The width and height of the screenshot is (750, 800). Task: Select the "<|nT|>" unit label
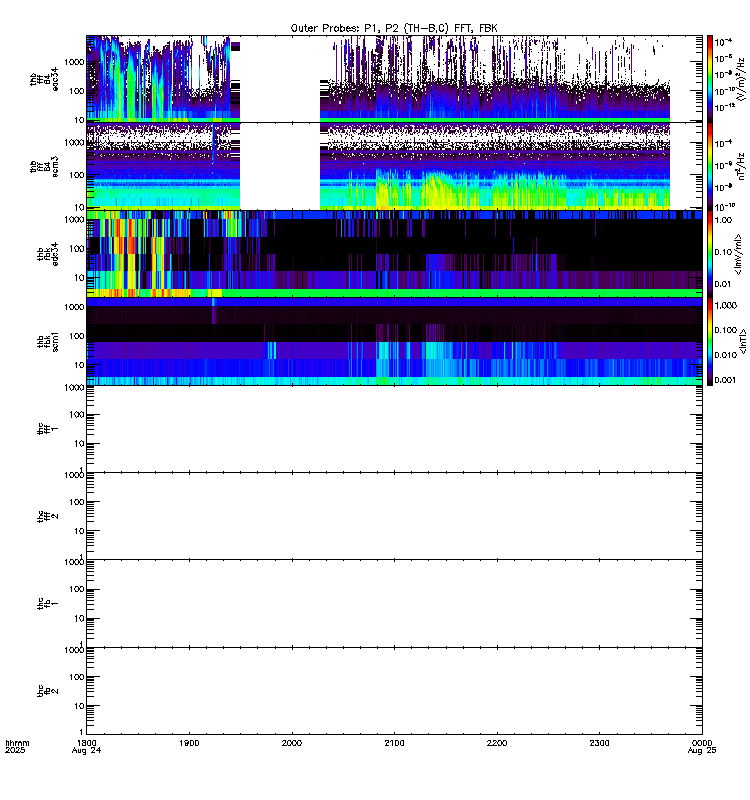click(x=743, y=341)
